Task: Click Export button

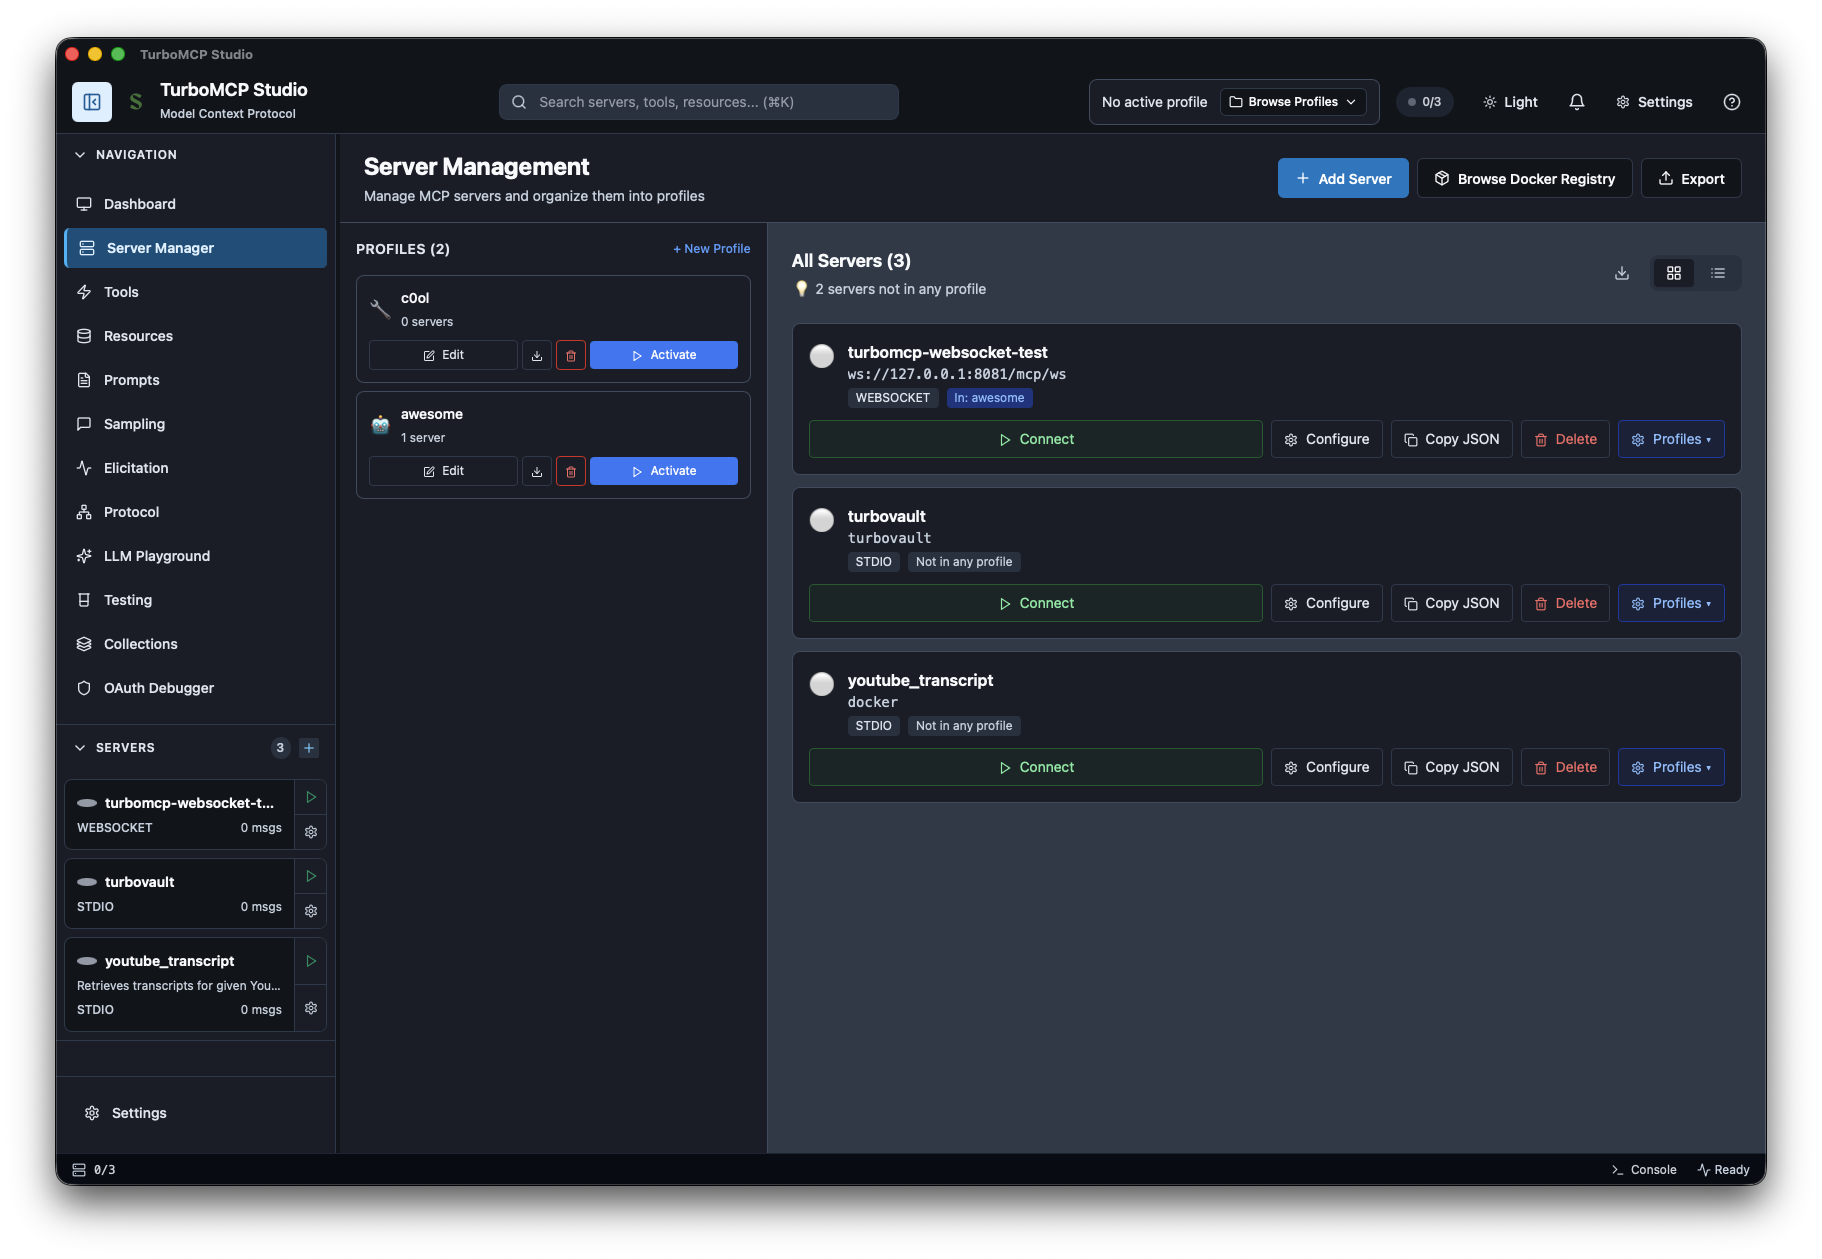Action: point(1691,178)
